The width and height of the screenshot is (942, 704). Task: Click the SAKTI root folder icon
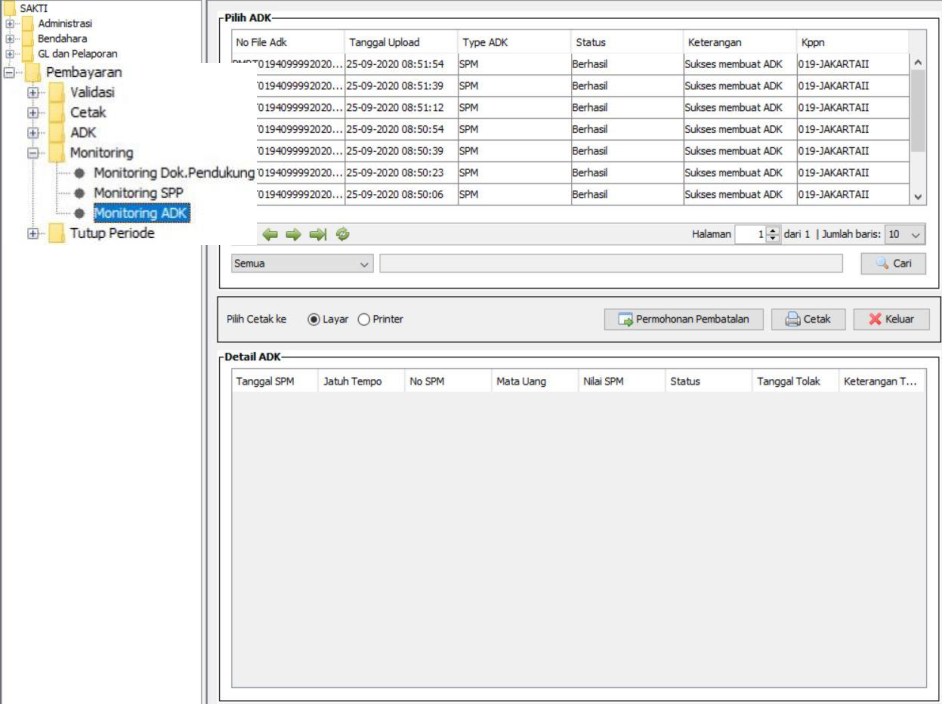[10, 8]
